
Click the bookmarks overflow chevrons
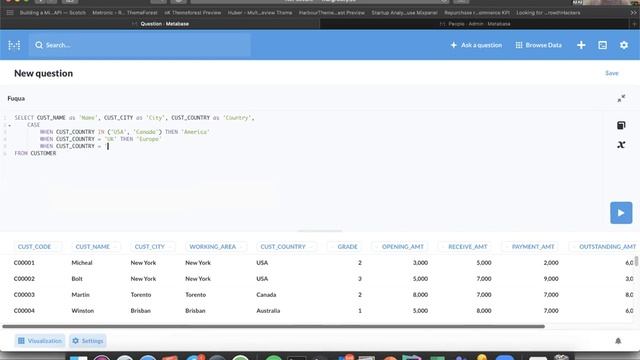pos(633,13)
